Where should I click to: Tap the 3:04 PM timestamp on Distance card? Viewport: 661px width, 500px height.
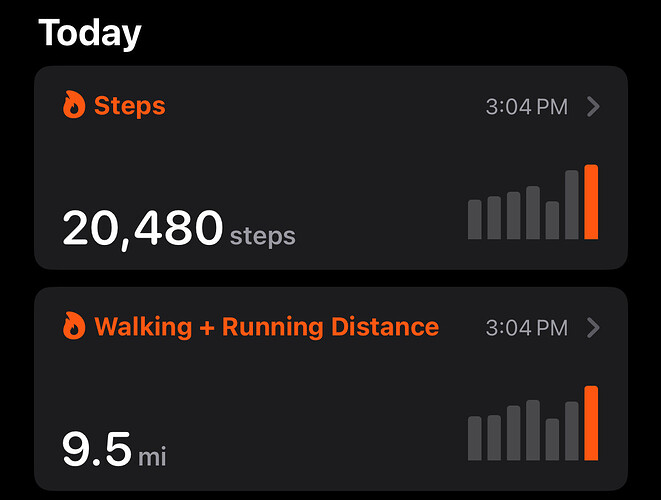[527, 328]
